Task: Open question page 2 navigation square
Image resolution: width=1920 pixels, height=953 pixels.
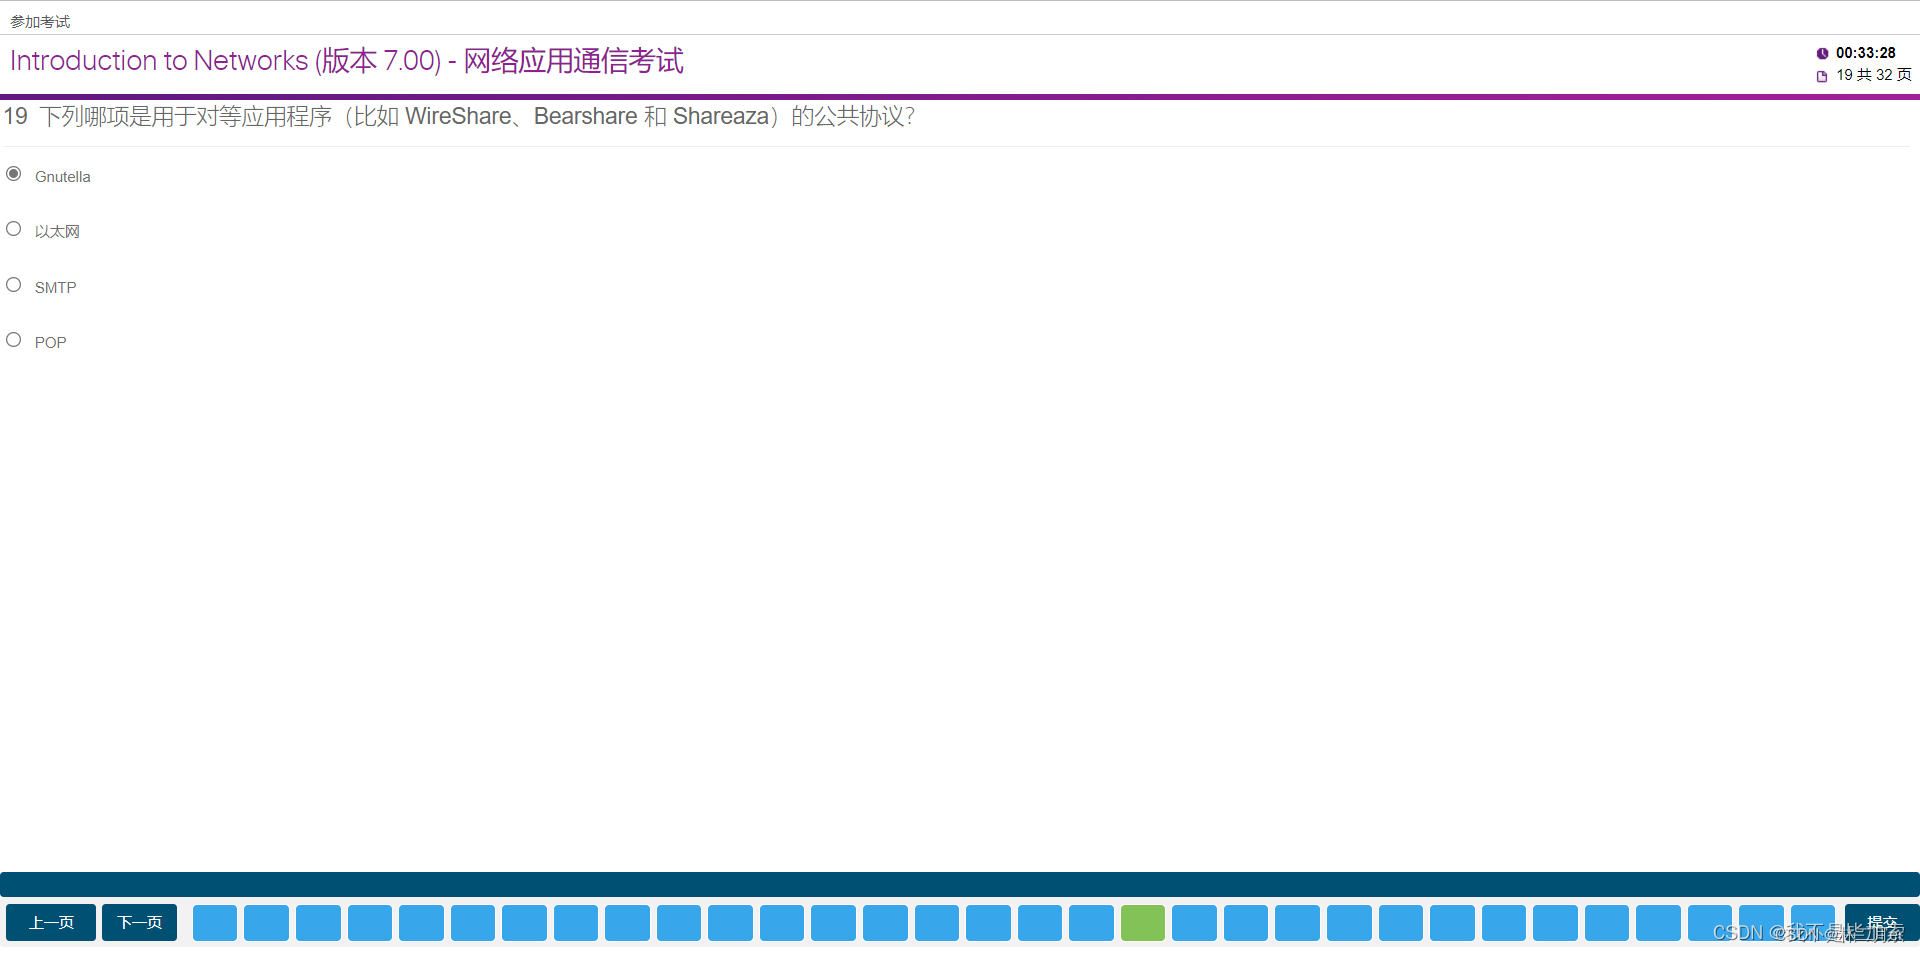Action: pyautogui.click(x=267, y=922)
